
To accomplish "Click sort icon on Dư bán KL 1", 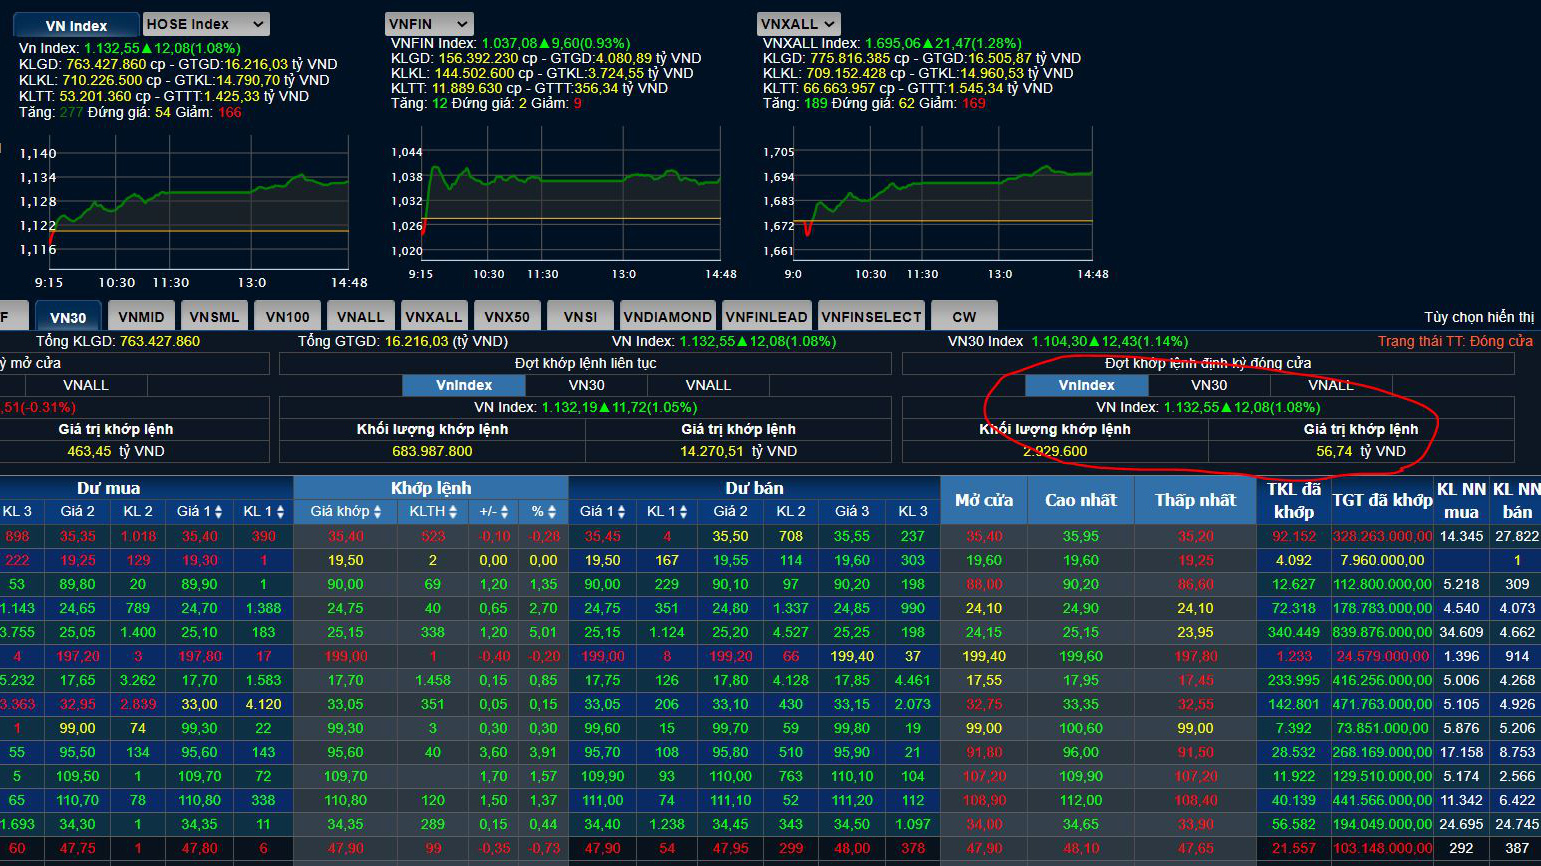I will 684,512.
